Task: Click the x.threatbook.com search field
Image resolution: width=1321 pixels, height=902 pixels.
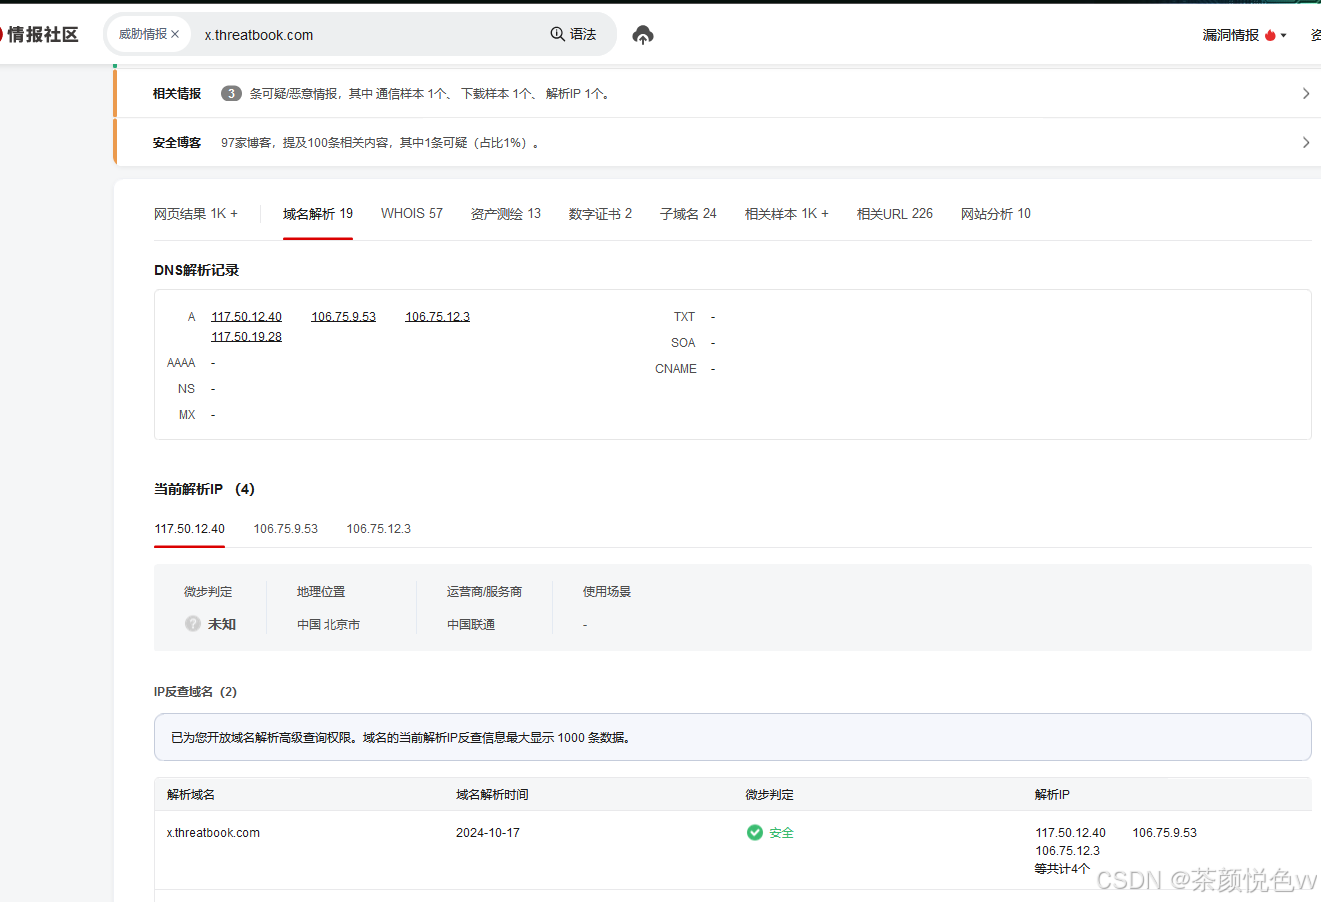Action: point(370,35)
